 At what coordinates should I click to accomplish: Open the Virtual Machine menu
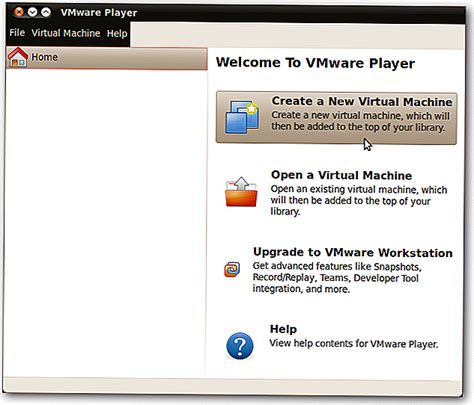pyautogui.click(x=66, y=33)
